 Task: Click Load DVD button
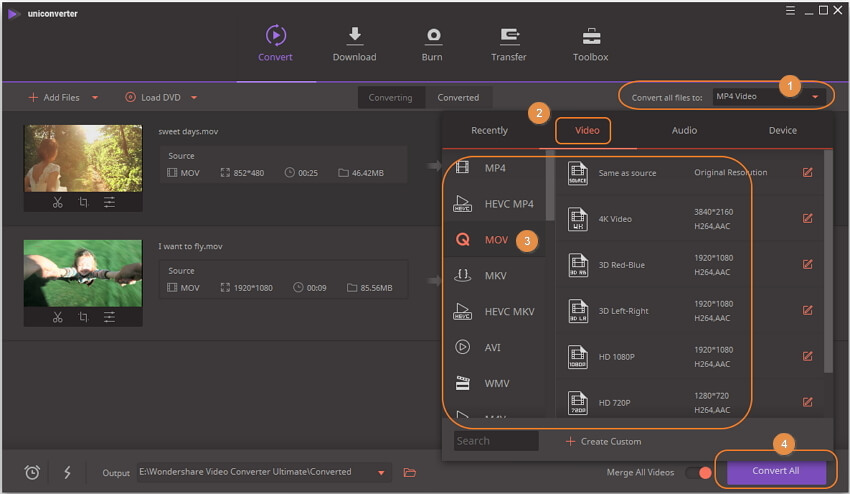[153, 98]
